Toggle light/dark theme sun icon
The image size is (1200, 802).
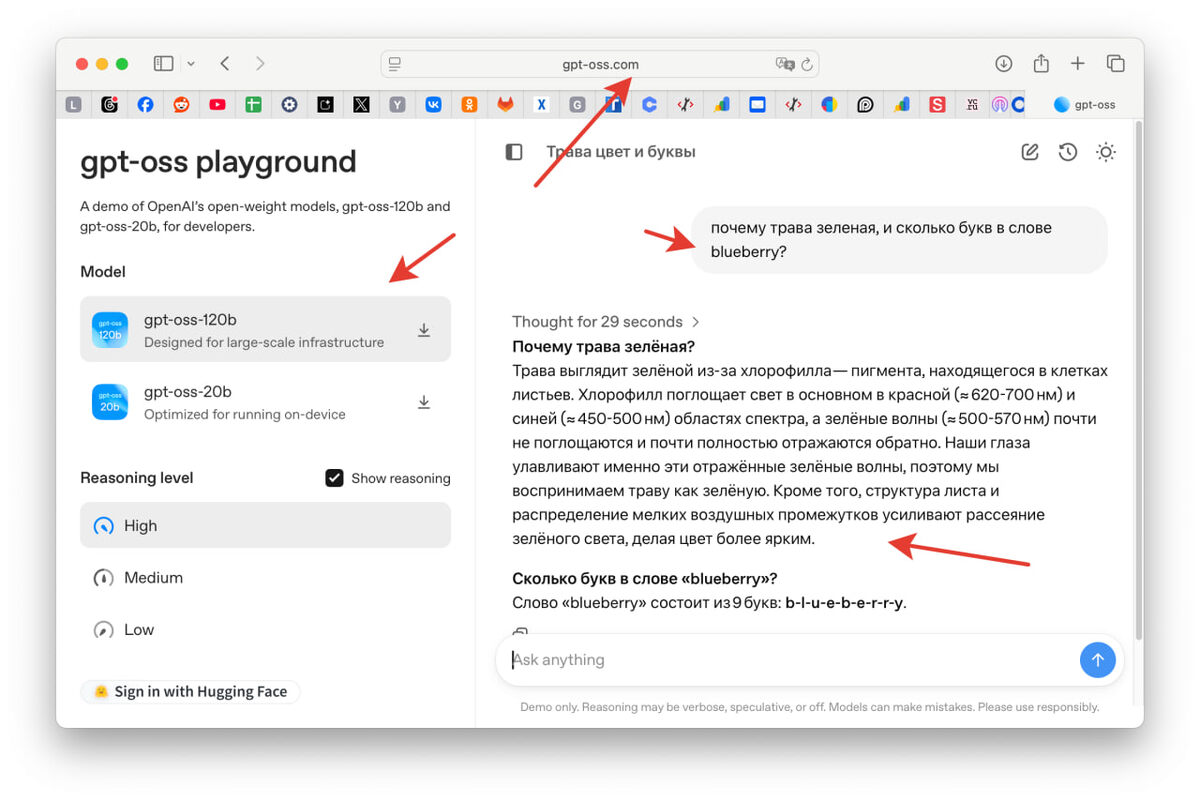(x=1106, y=152)
